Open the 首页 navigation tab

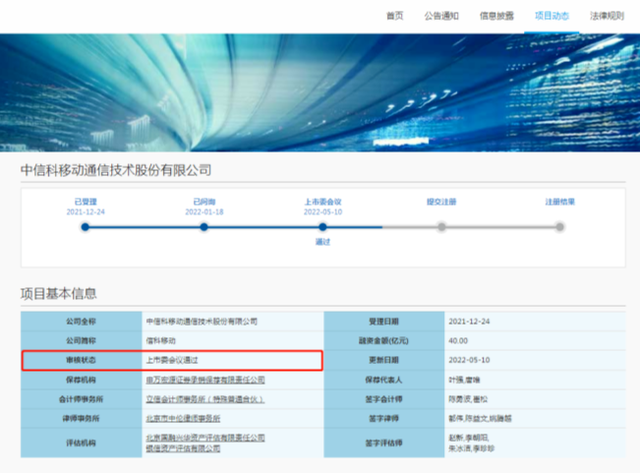click(x=395, y=16)
